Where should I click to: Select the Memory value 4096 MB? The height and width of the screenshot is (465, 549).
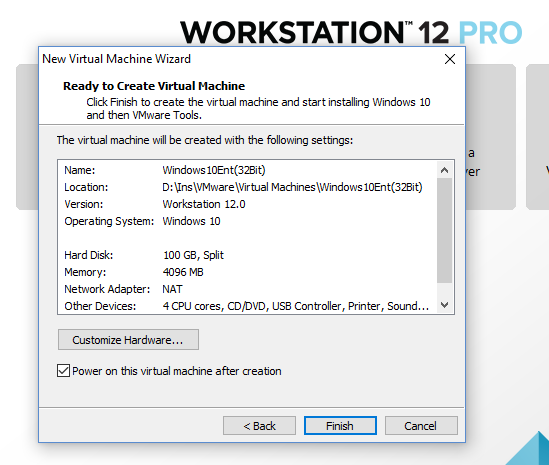click(183, 272)
